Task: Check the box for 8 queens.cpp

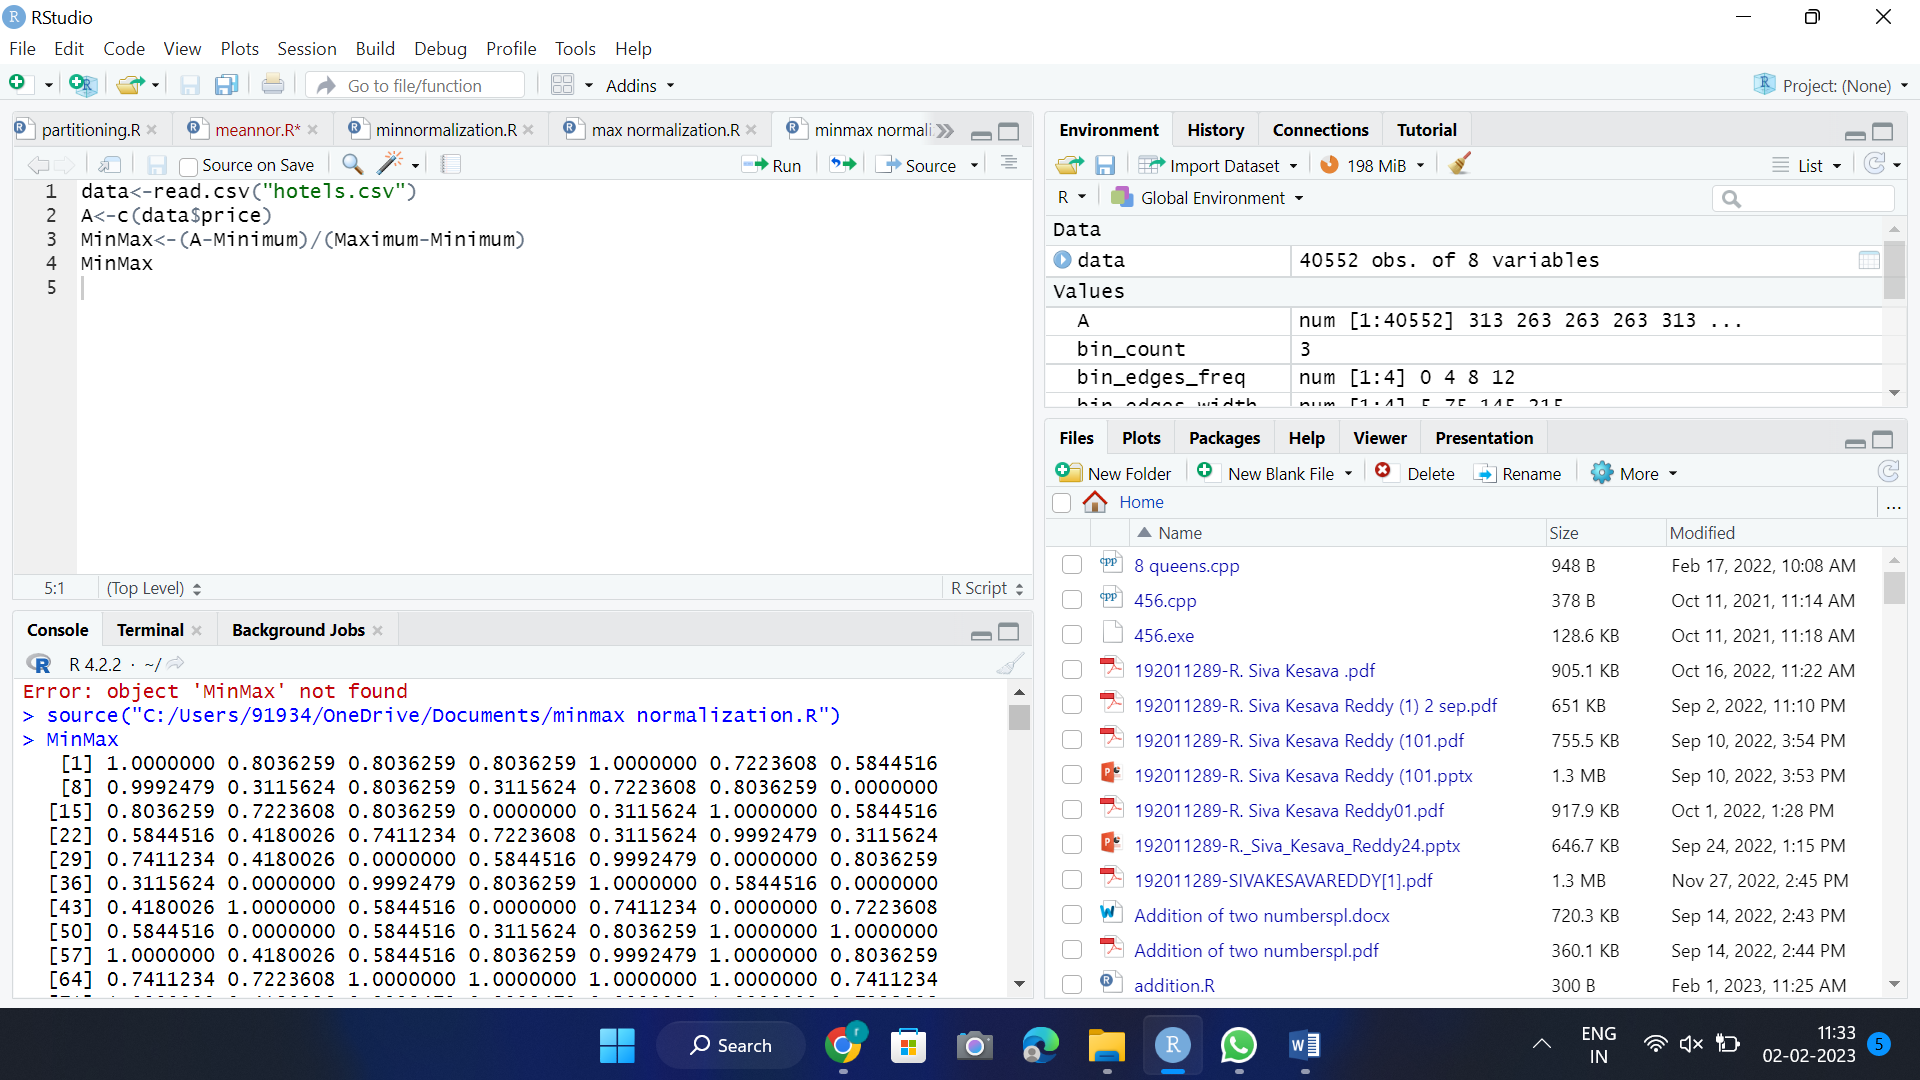Action: pyautogui.click(x=1072, y=565)
